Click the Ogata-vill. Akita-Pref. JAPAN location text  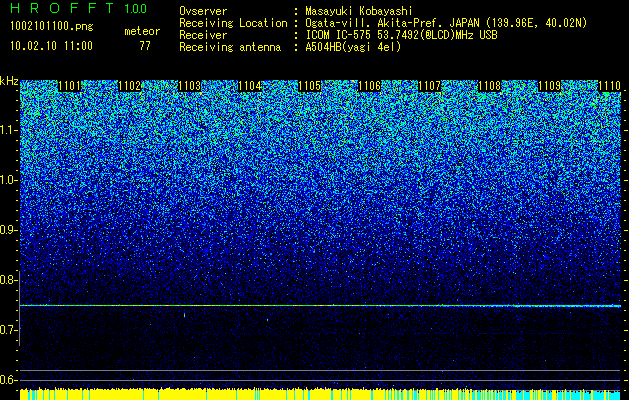click(446, 23)
